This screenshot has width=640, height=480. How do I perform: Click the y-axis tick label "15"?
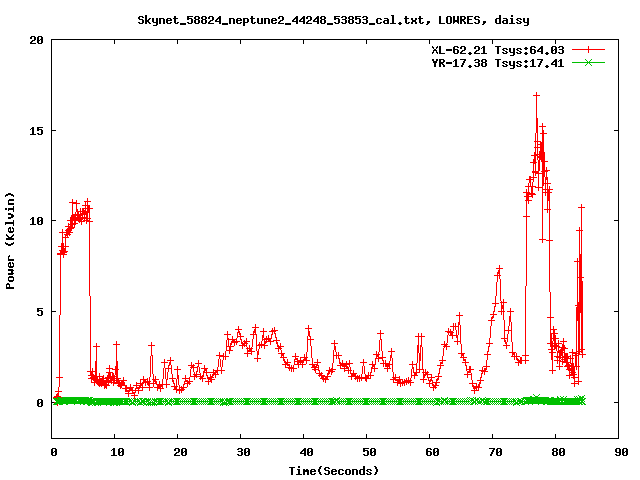pos(36,131)
